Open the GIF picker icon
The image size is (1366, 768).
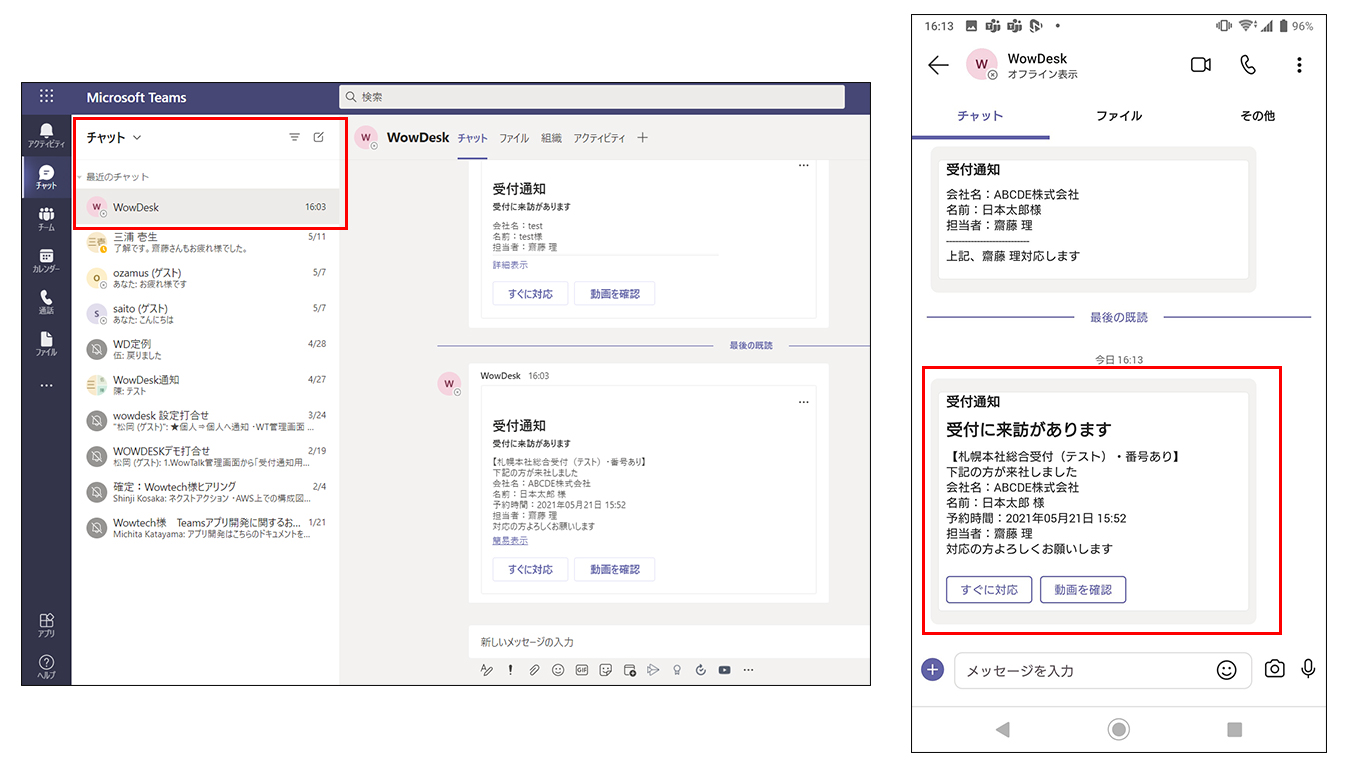pyautogui.click(x=582, y=670)
